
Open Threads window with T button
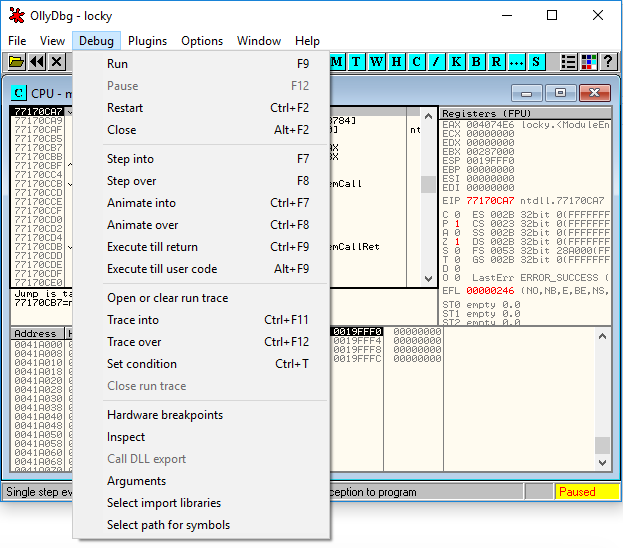pyautogui.click(x=356, y=62)
